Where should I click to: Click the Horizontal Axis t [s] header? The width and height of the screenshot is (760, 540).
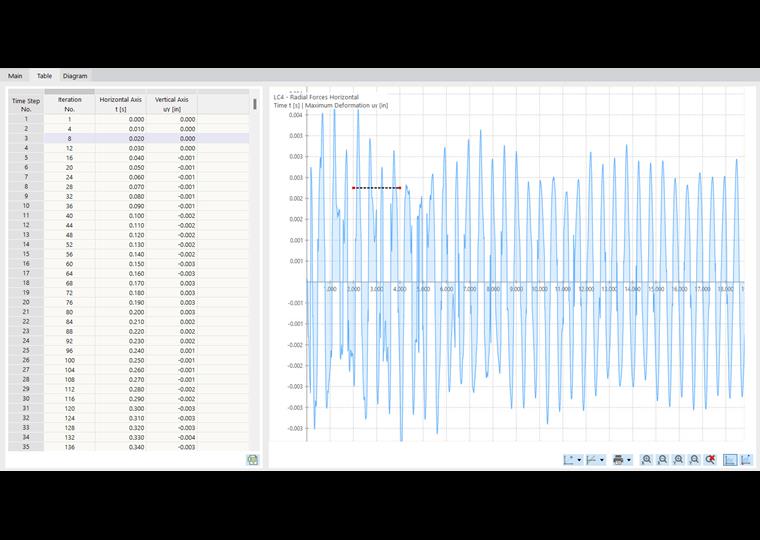pos(121,104)
